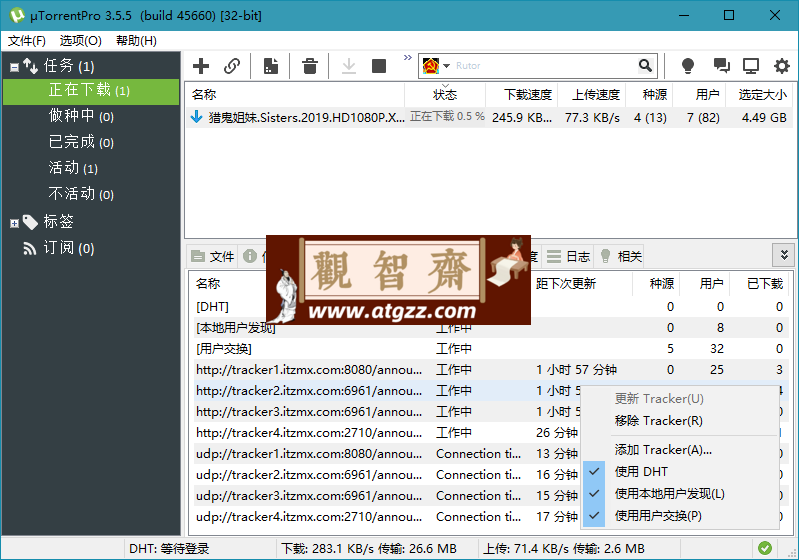Screen dimensions: 799x560
Task: Switch to the 日志 tab
Action: coord(569,256)
